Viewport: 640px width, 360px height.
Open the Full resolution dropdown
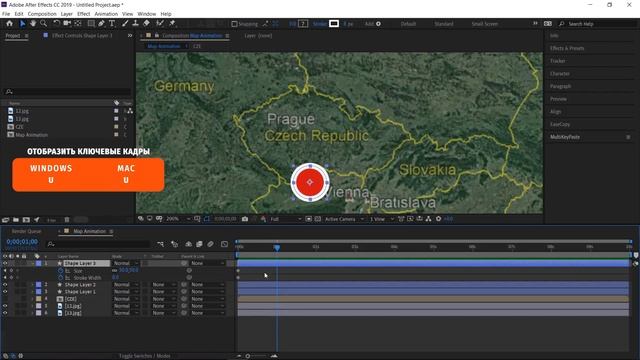click(x=286, y=219)
